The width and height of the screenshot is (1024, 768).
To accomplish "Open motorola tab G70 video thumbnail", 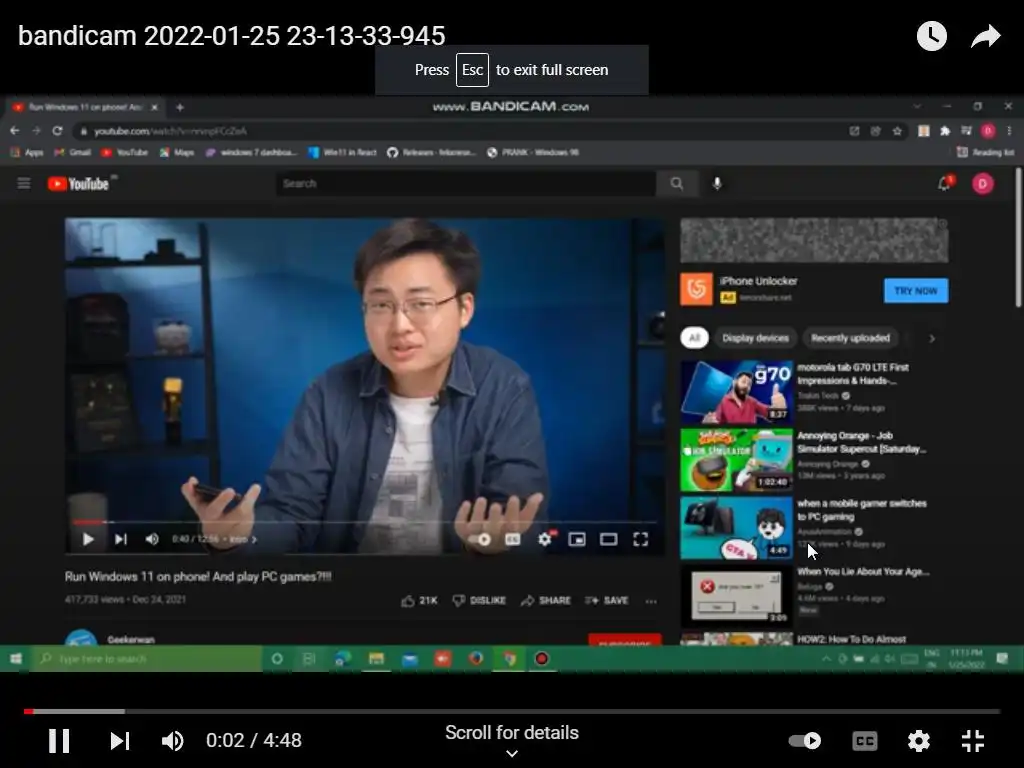I will [736, 392].
